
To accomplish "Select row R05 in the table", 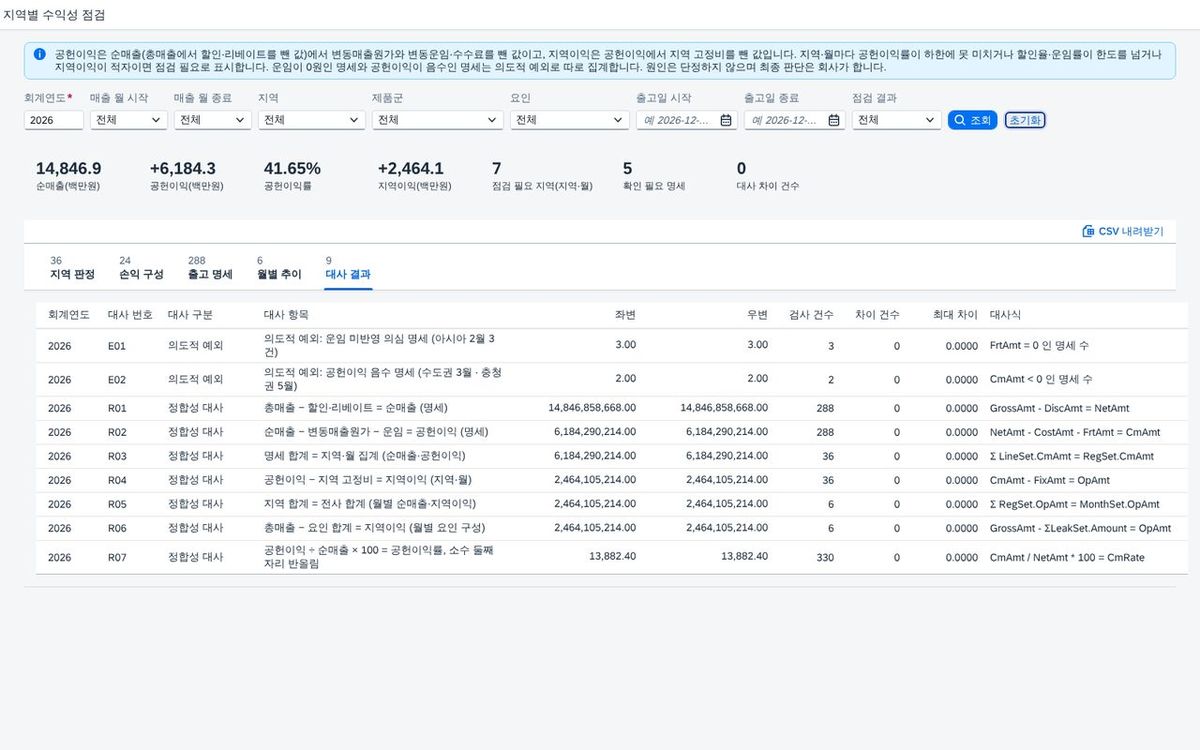I will pos(612,504).
